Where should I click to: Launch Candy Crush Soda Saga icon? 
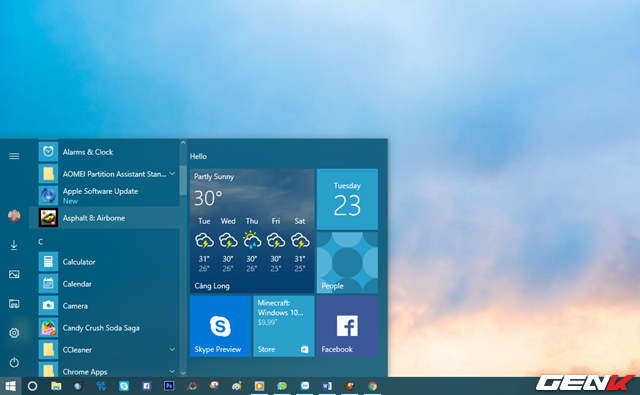pos(48,328)
